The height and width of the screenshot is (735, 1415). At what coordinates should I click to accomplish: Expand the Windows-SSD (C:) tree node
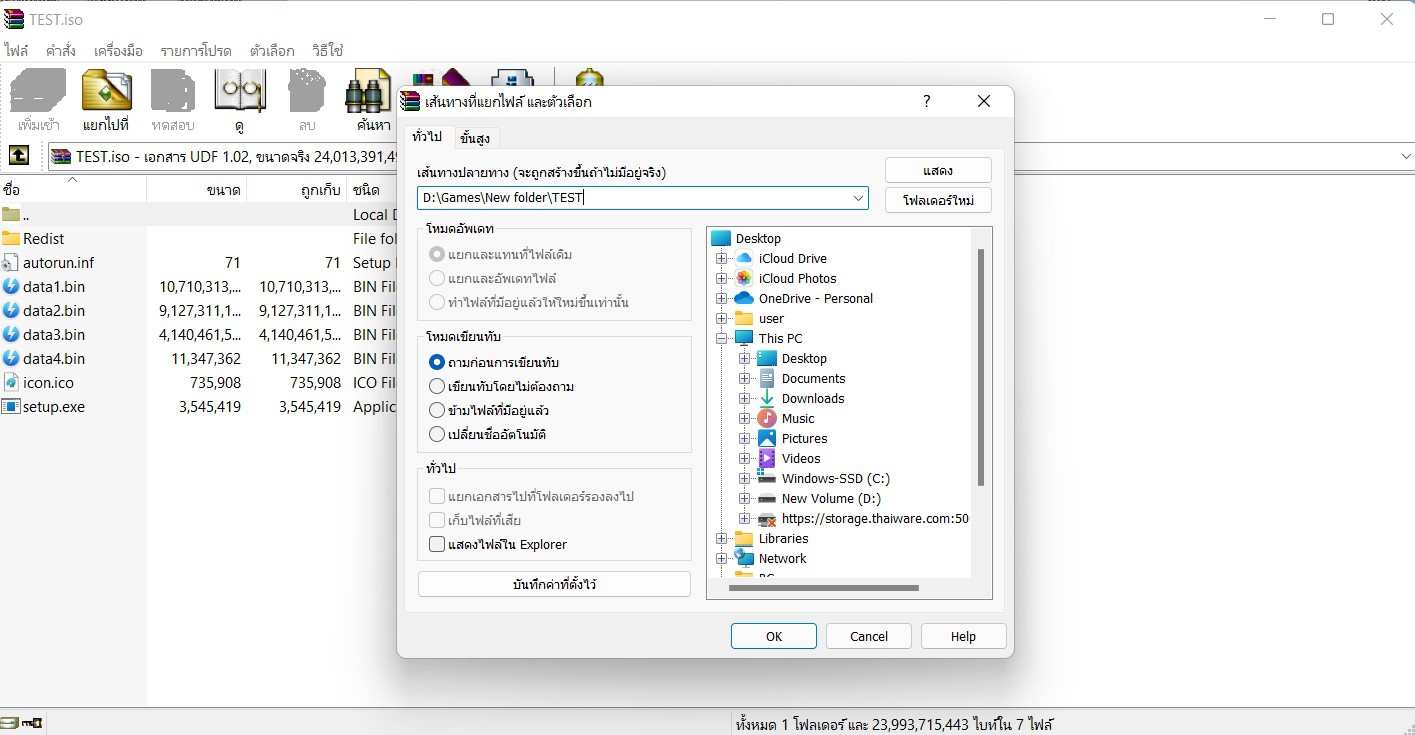coord(744,478)
